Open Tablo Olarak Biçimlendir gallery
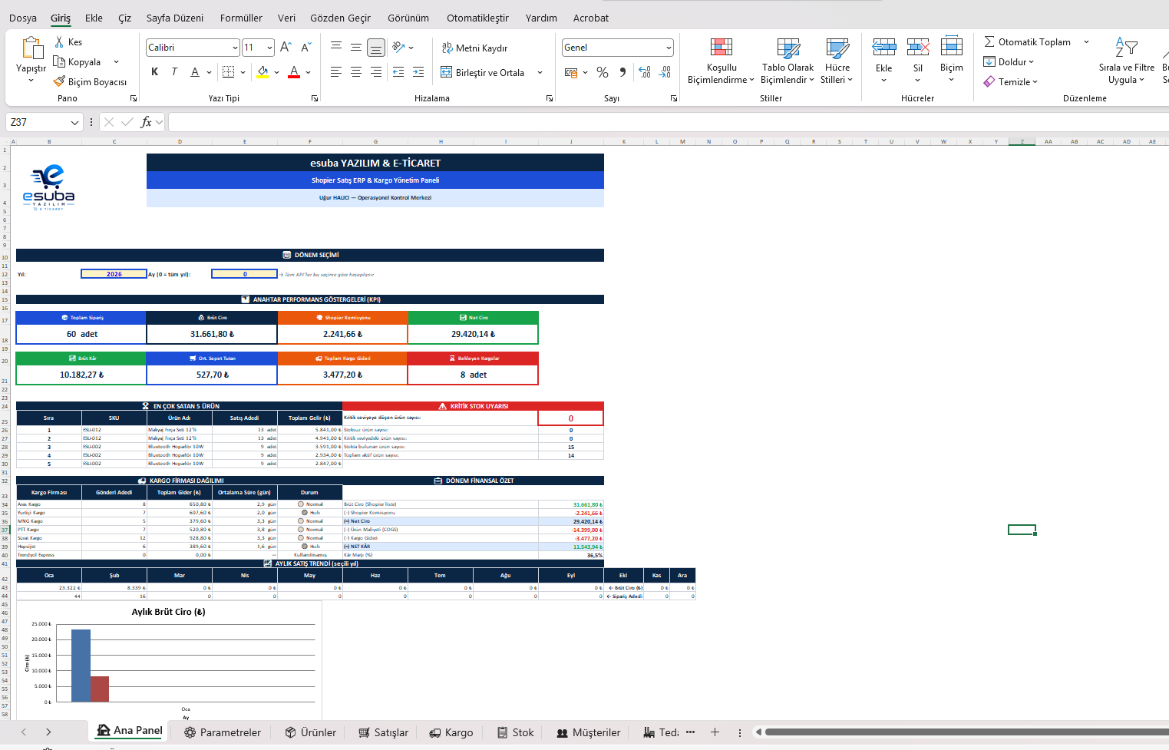The image size is (1169, 750). point(787,60)
